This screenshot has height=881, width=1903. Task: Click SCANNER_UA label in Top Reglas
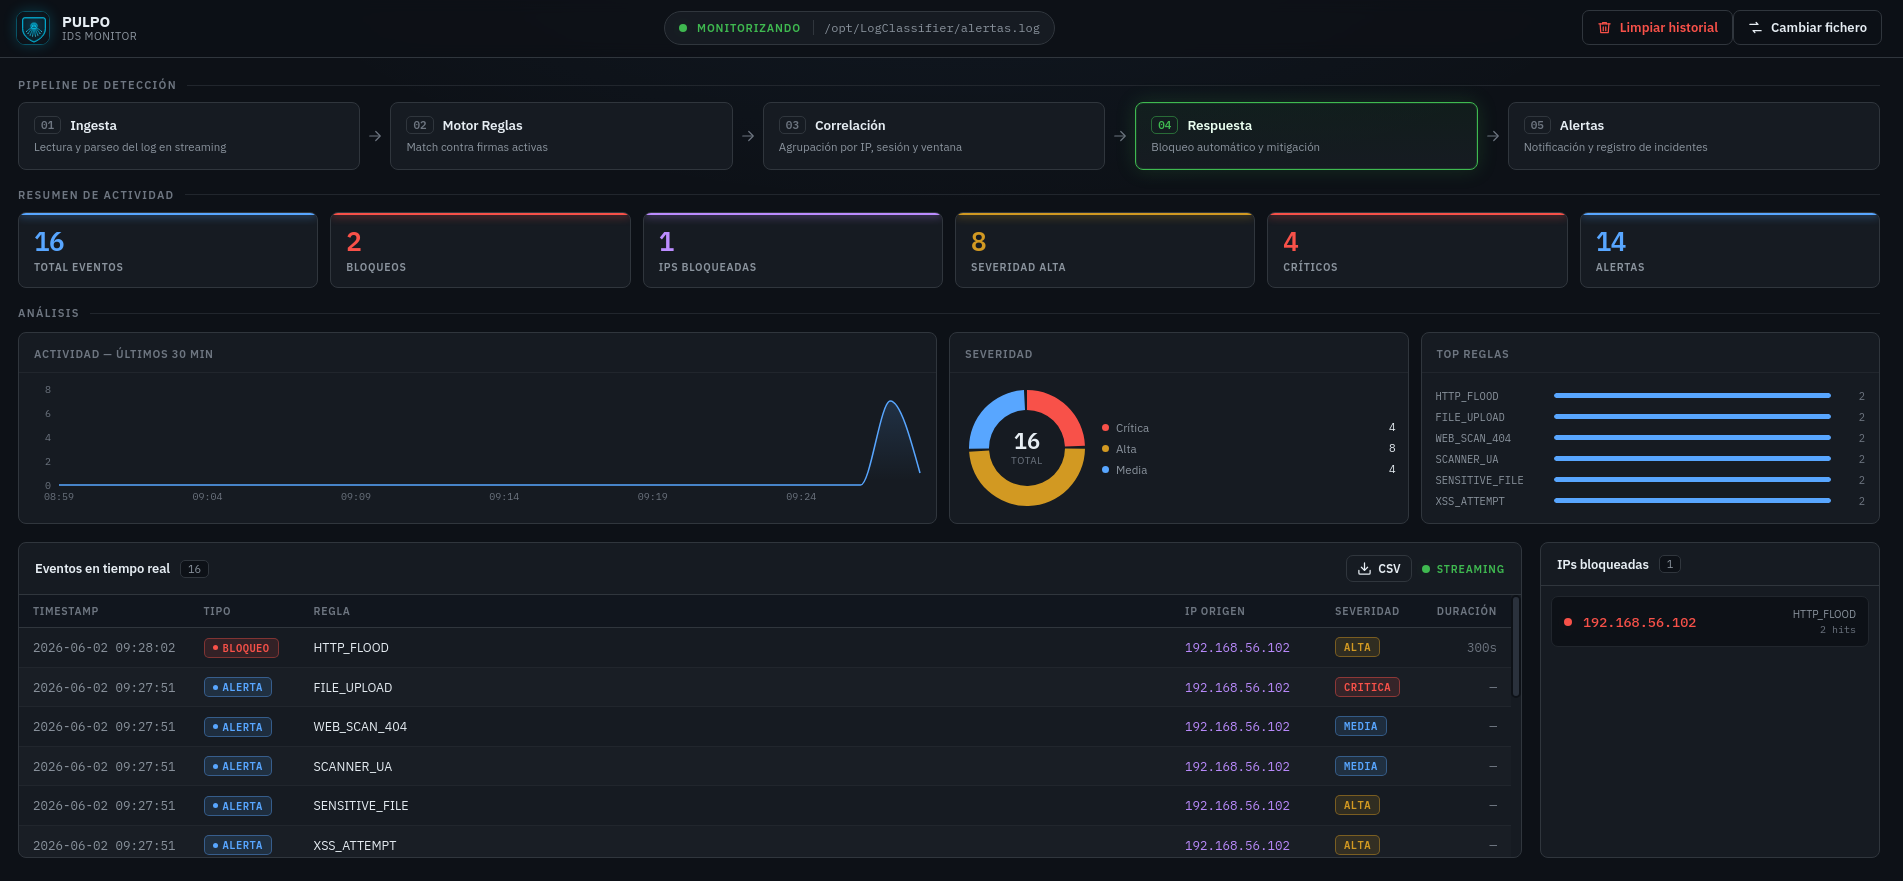(x=1467, y=460)
